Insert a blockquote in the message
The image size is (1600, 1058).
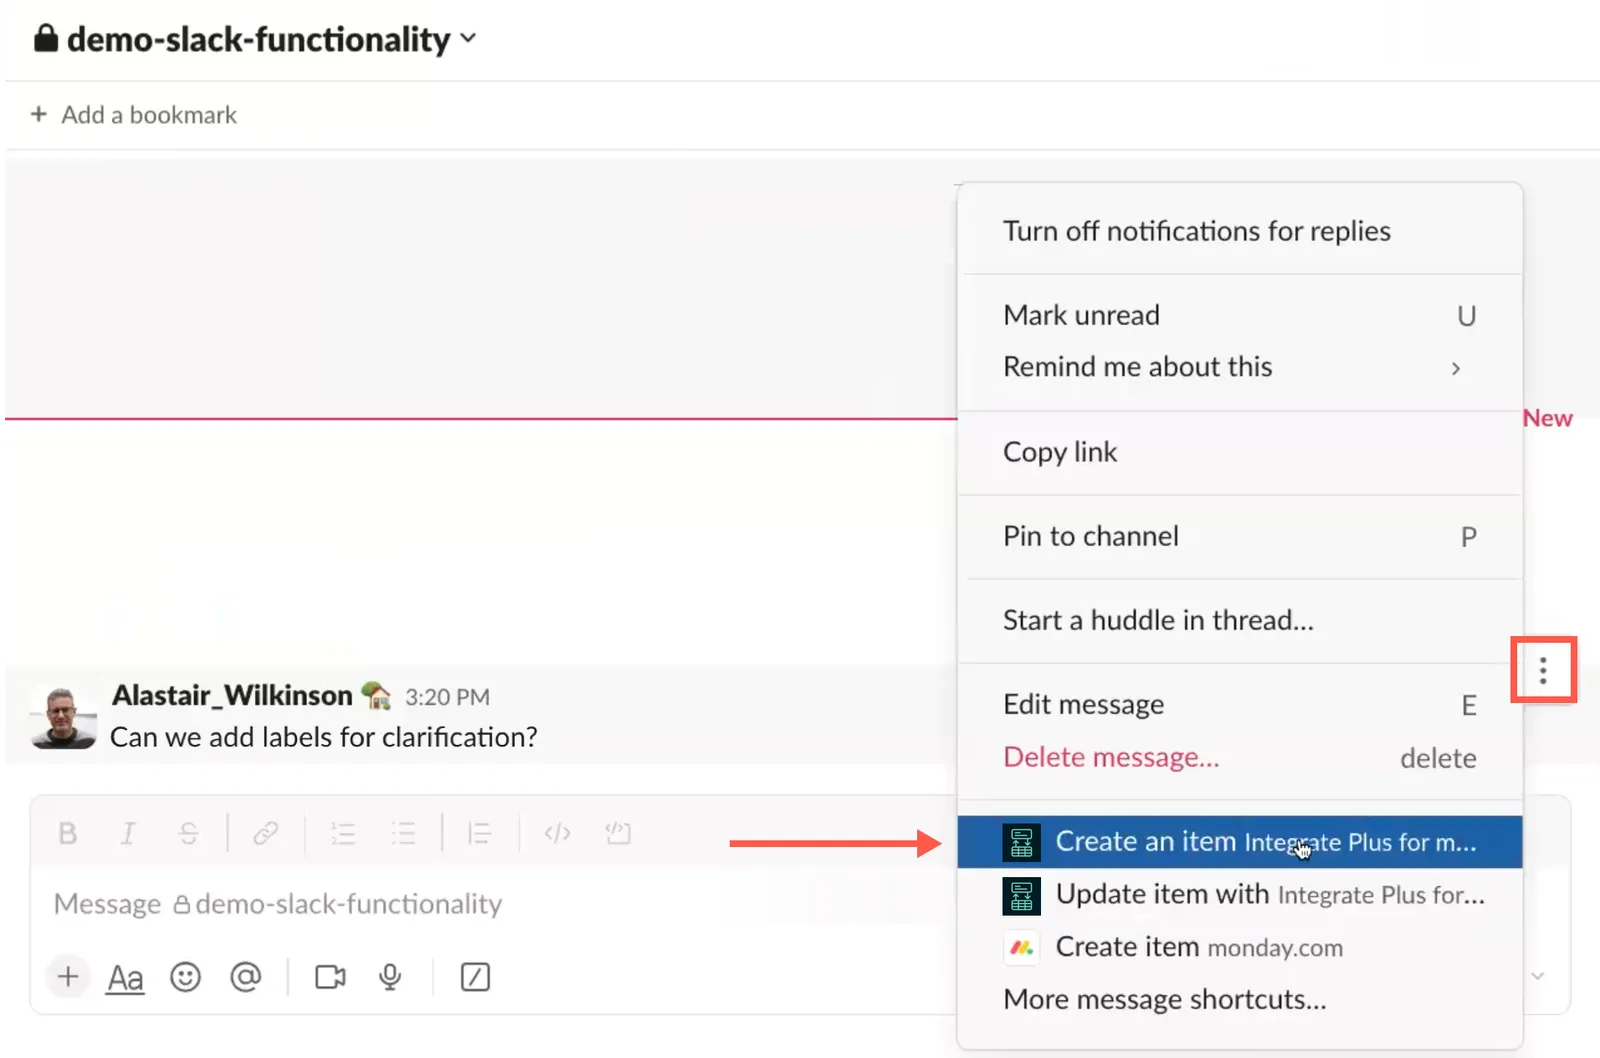point(480,833)
